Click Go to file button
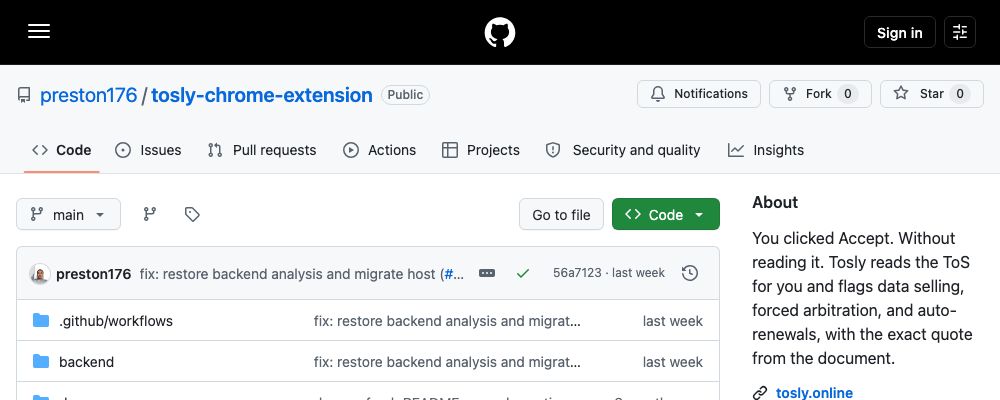This screenshot has height=400, width=1000. pos(561,214)
